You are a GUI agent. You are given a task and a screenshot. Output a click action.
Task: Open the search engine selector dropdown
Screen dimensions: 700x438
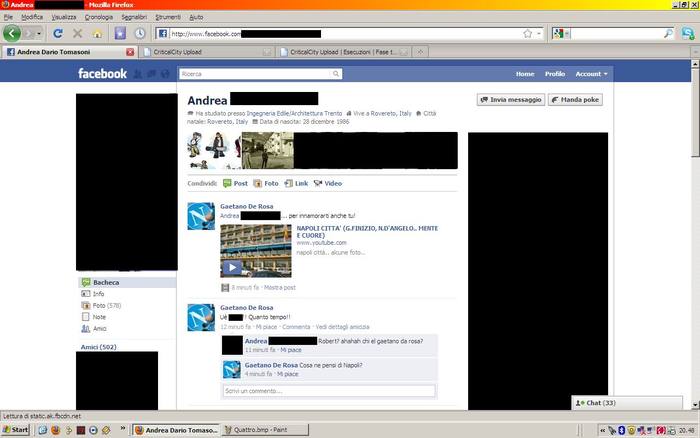(x=561, y=33)
